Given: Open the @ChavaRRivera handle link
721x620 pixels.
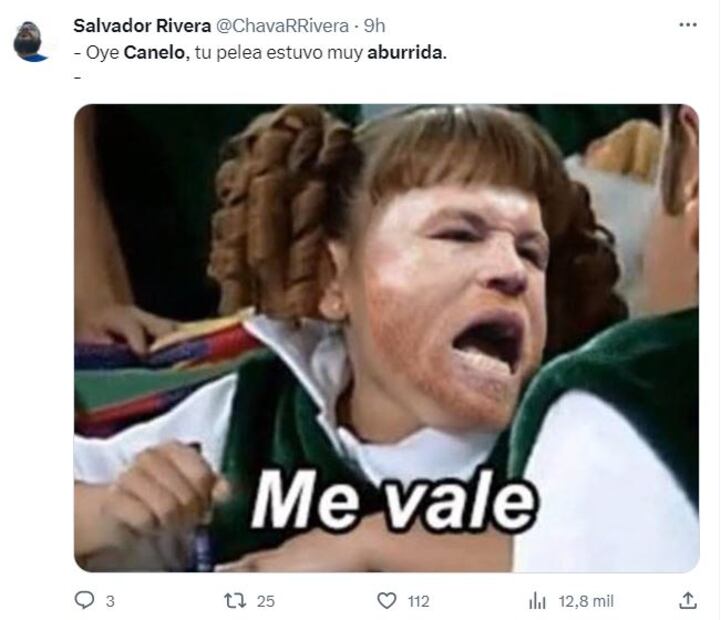Looking at the screenshot, I should pyautogui.click(x=282, y=26).
